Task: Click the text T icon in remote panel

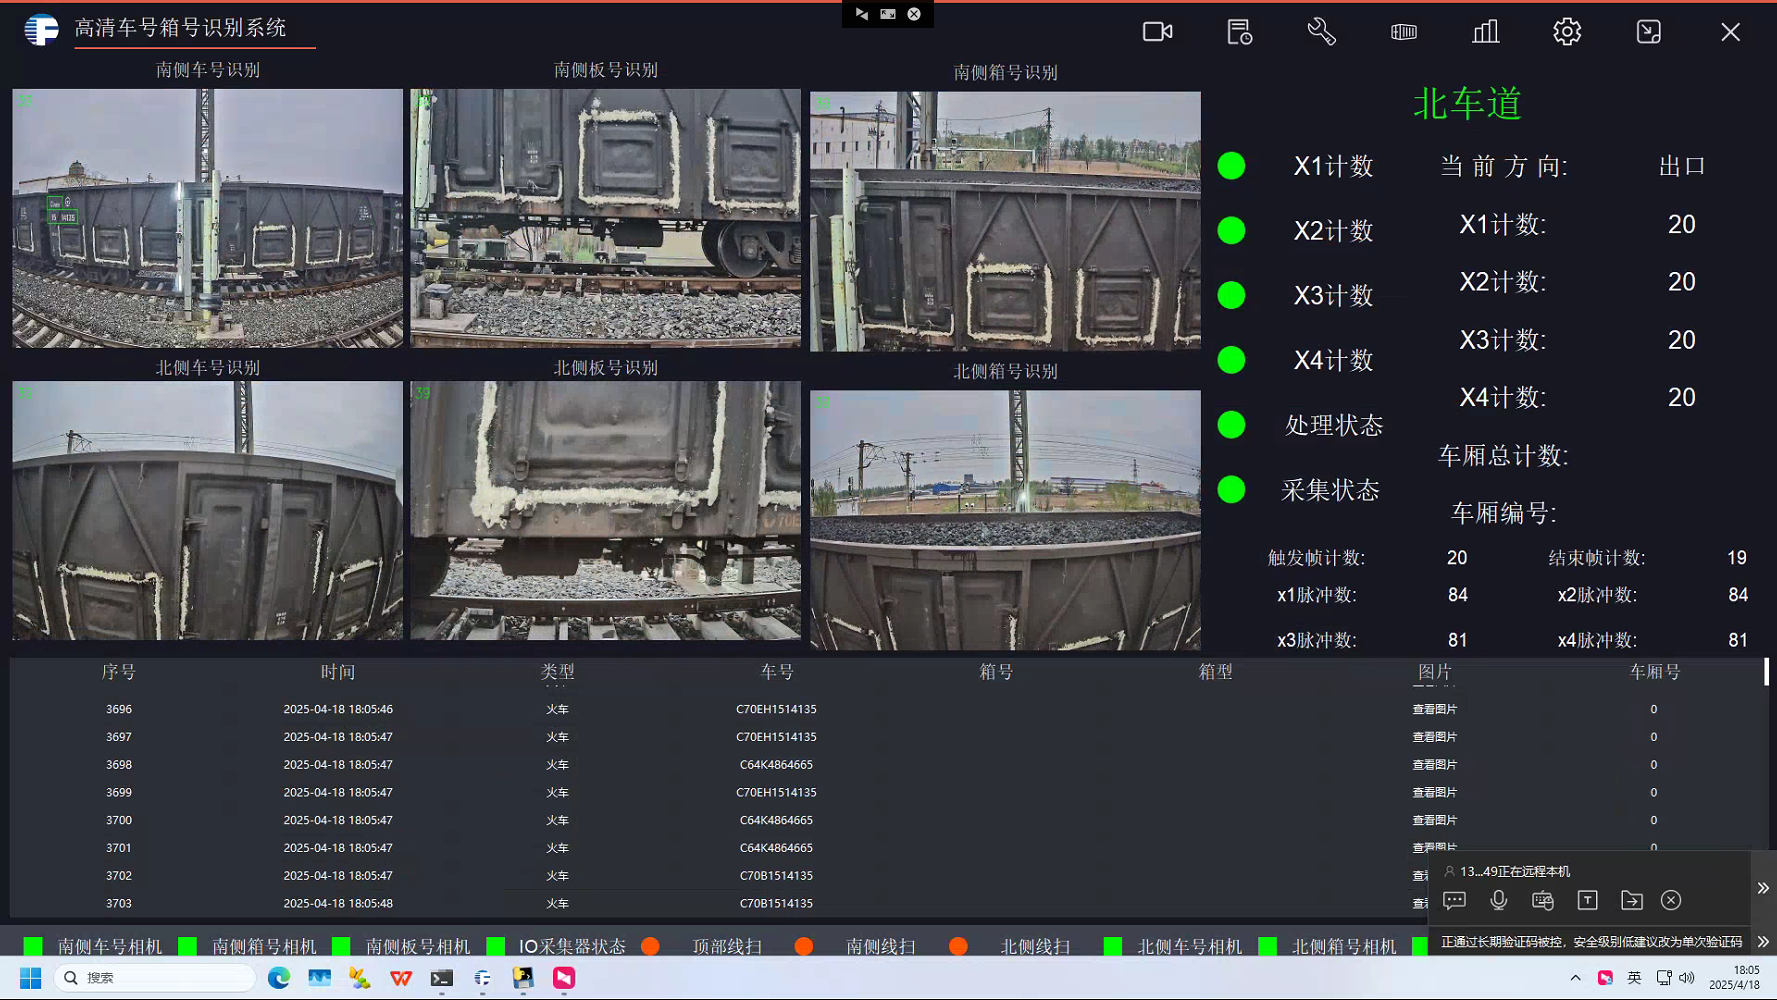Action: pyautogui.click(x=1587, y=900)
